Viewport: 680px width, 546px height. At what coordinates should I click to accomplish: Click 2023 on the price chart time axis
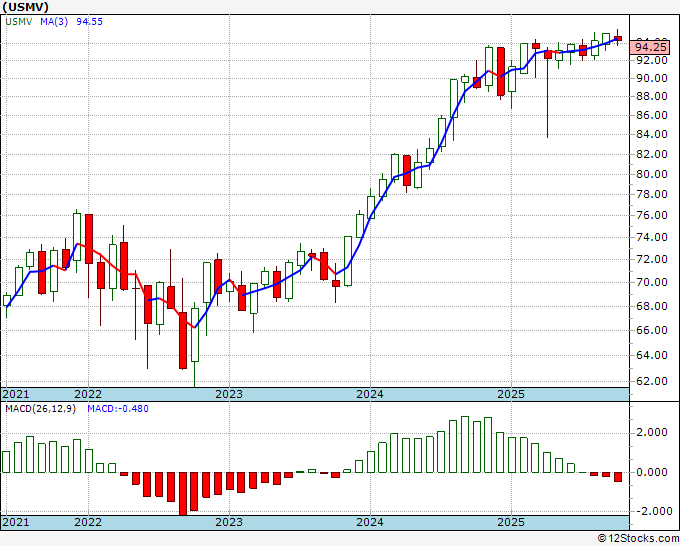pyautogui.click(x=229, y=394)
